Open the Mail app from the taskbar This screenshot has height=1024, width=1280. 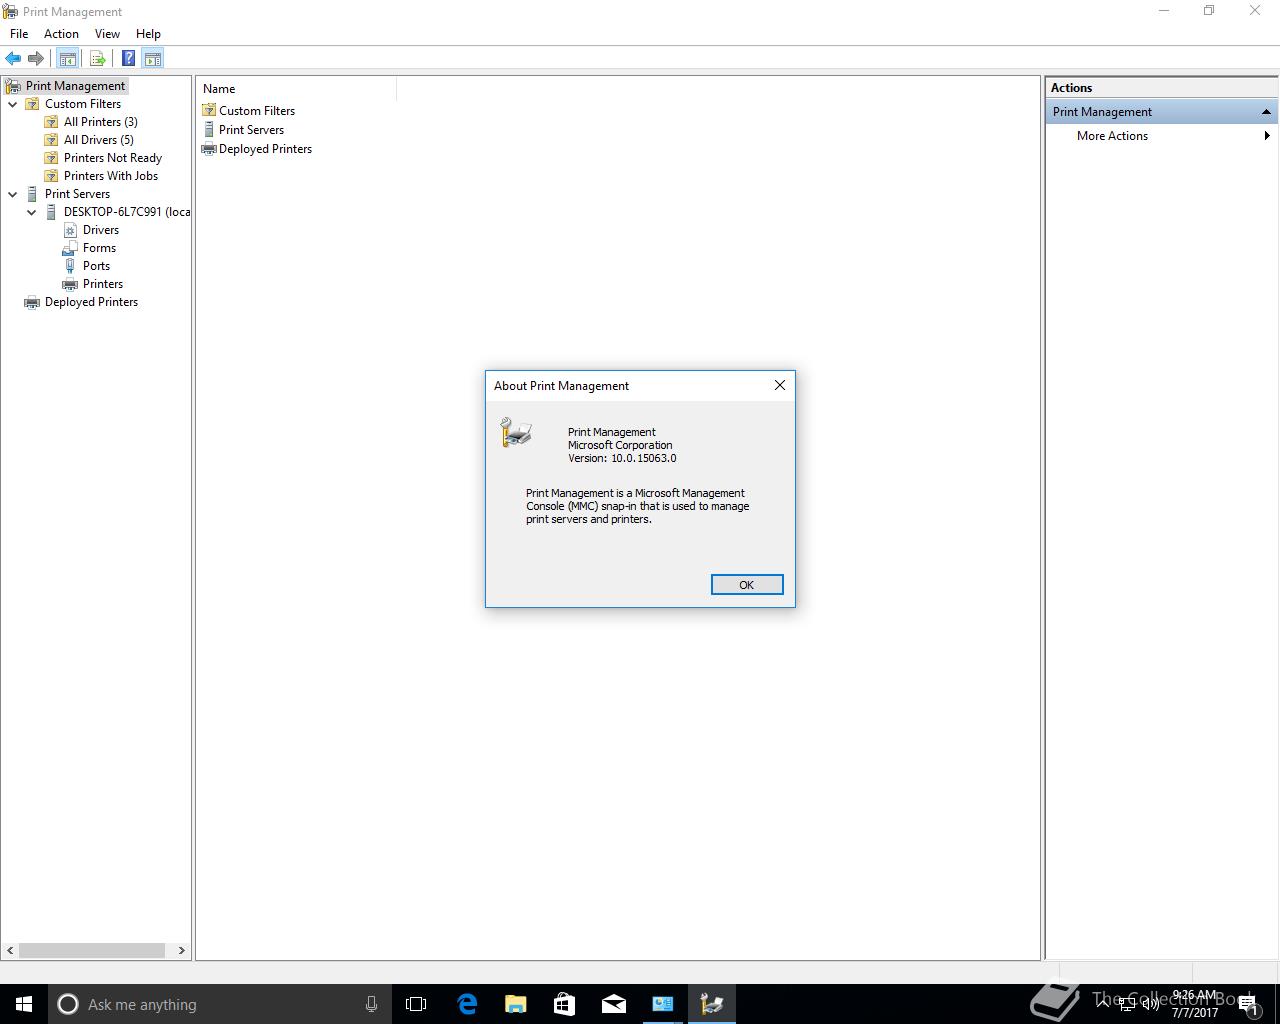pos(614,1004)
